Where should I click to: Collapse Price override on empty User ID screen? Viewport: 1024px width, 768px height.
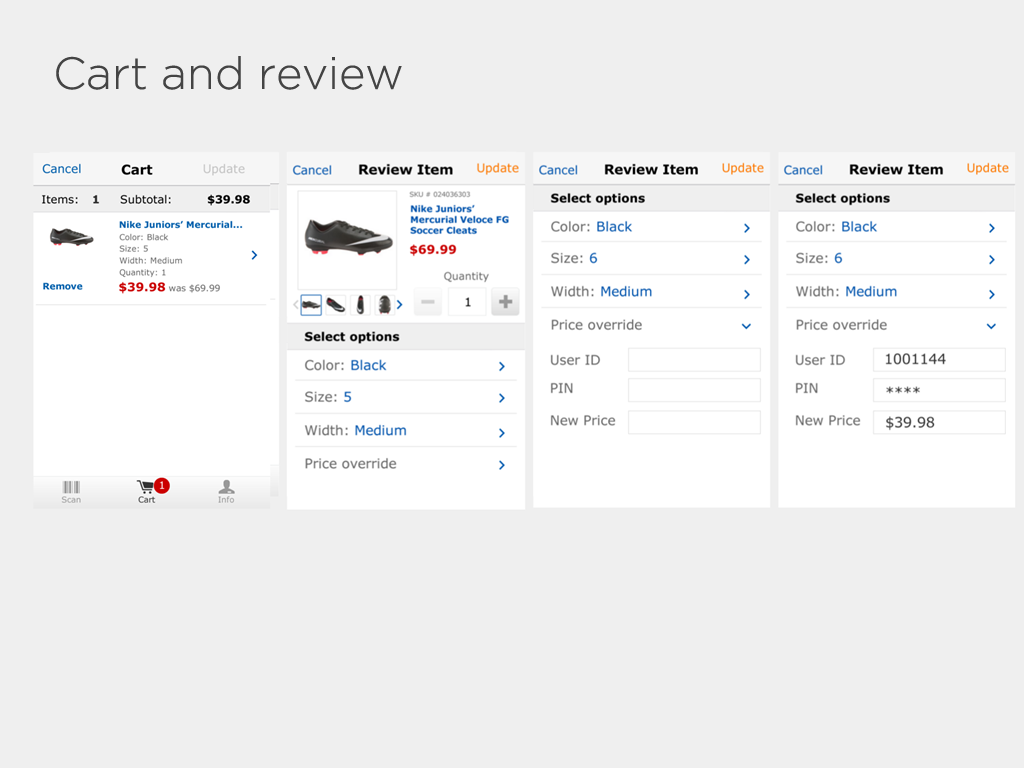[651, 325]
